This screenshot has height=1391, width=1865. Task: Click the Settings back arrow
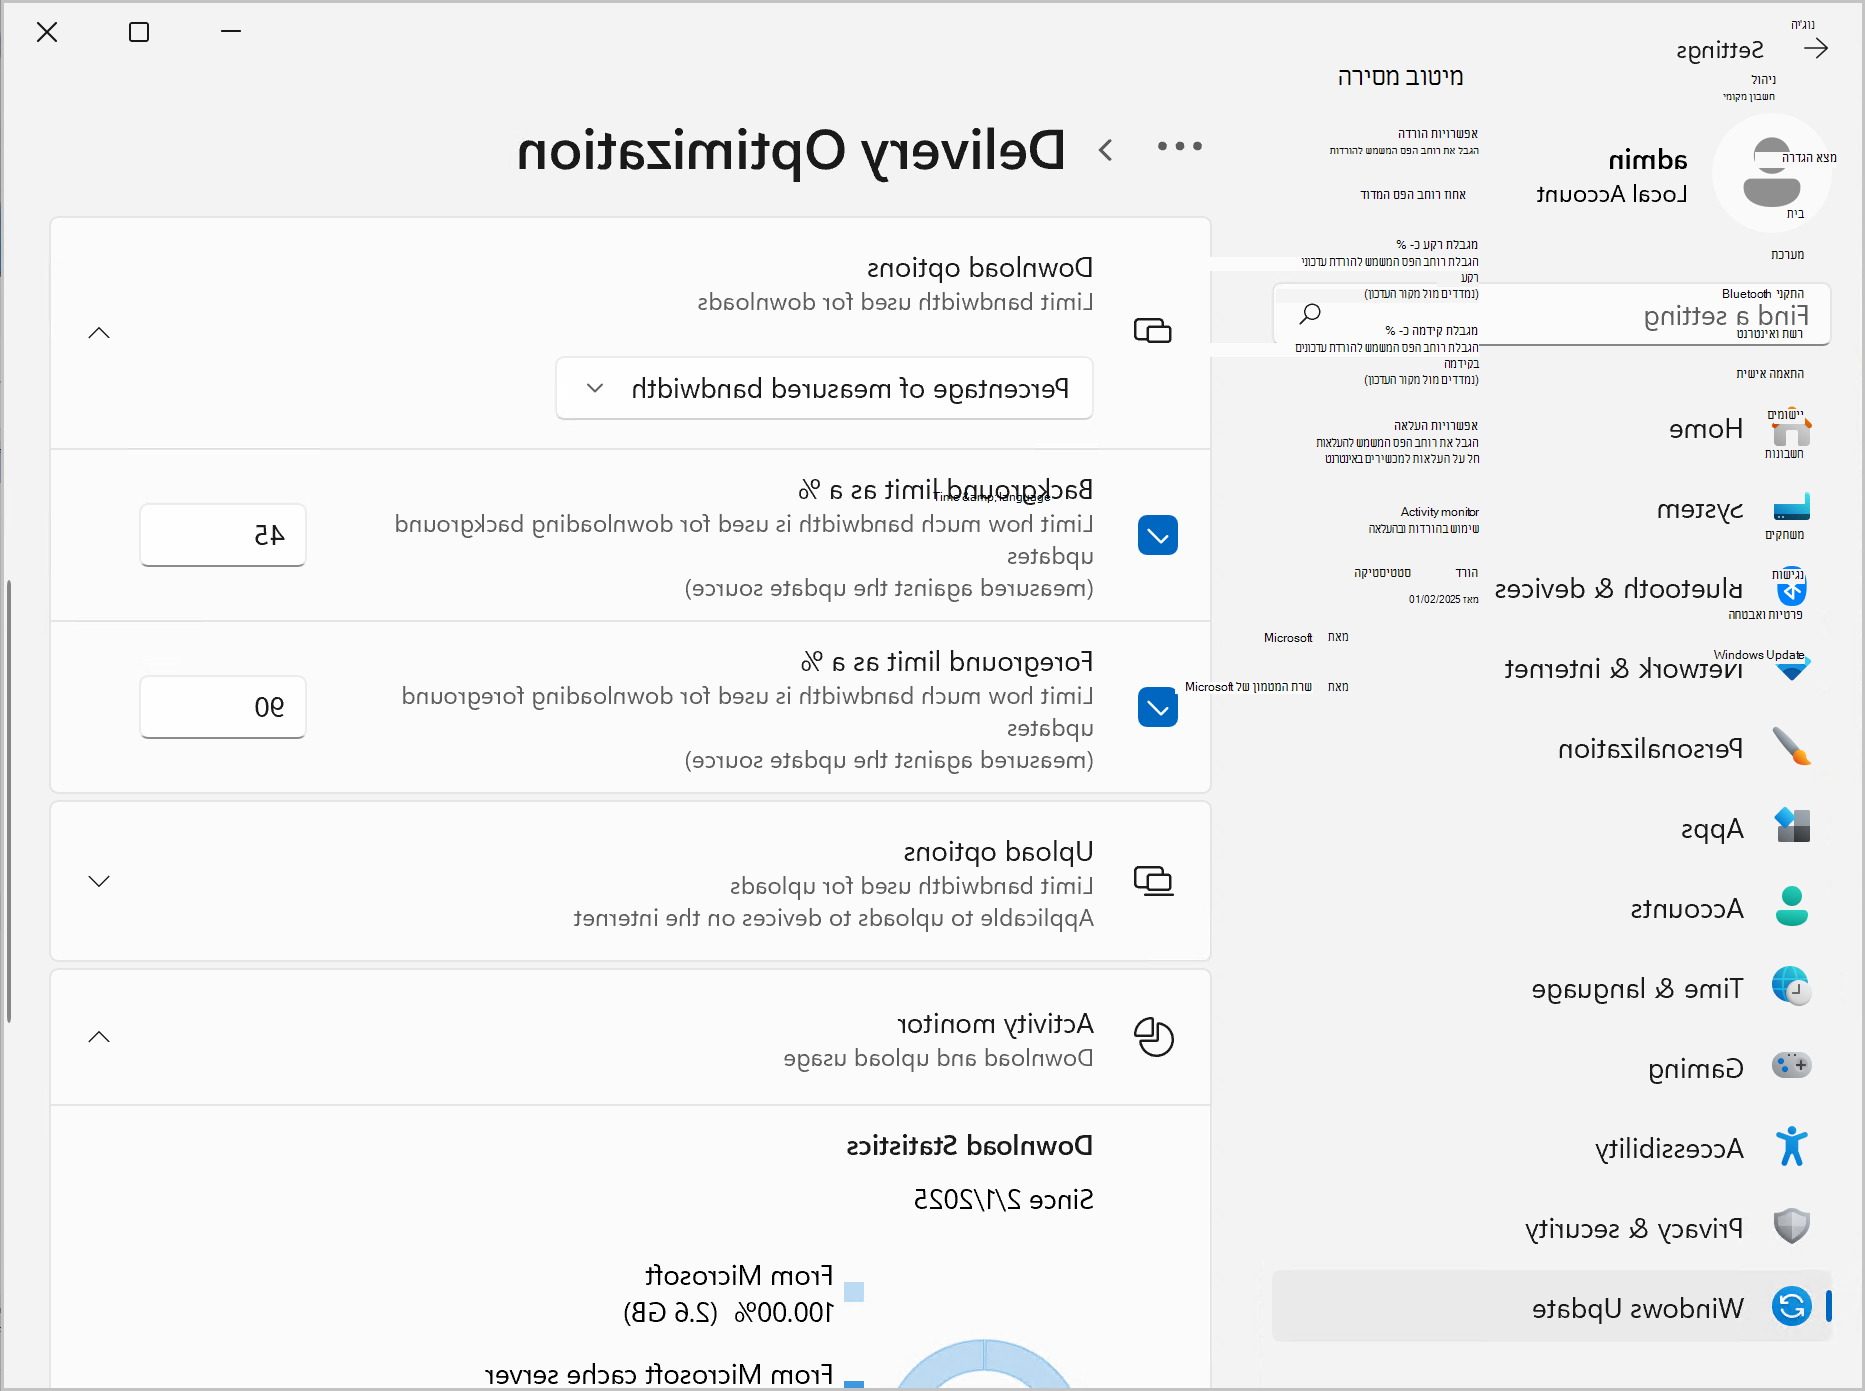pos(1816,48)
